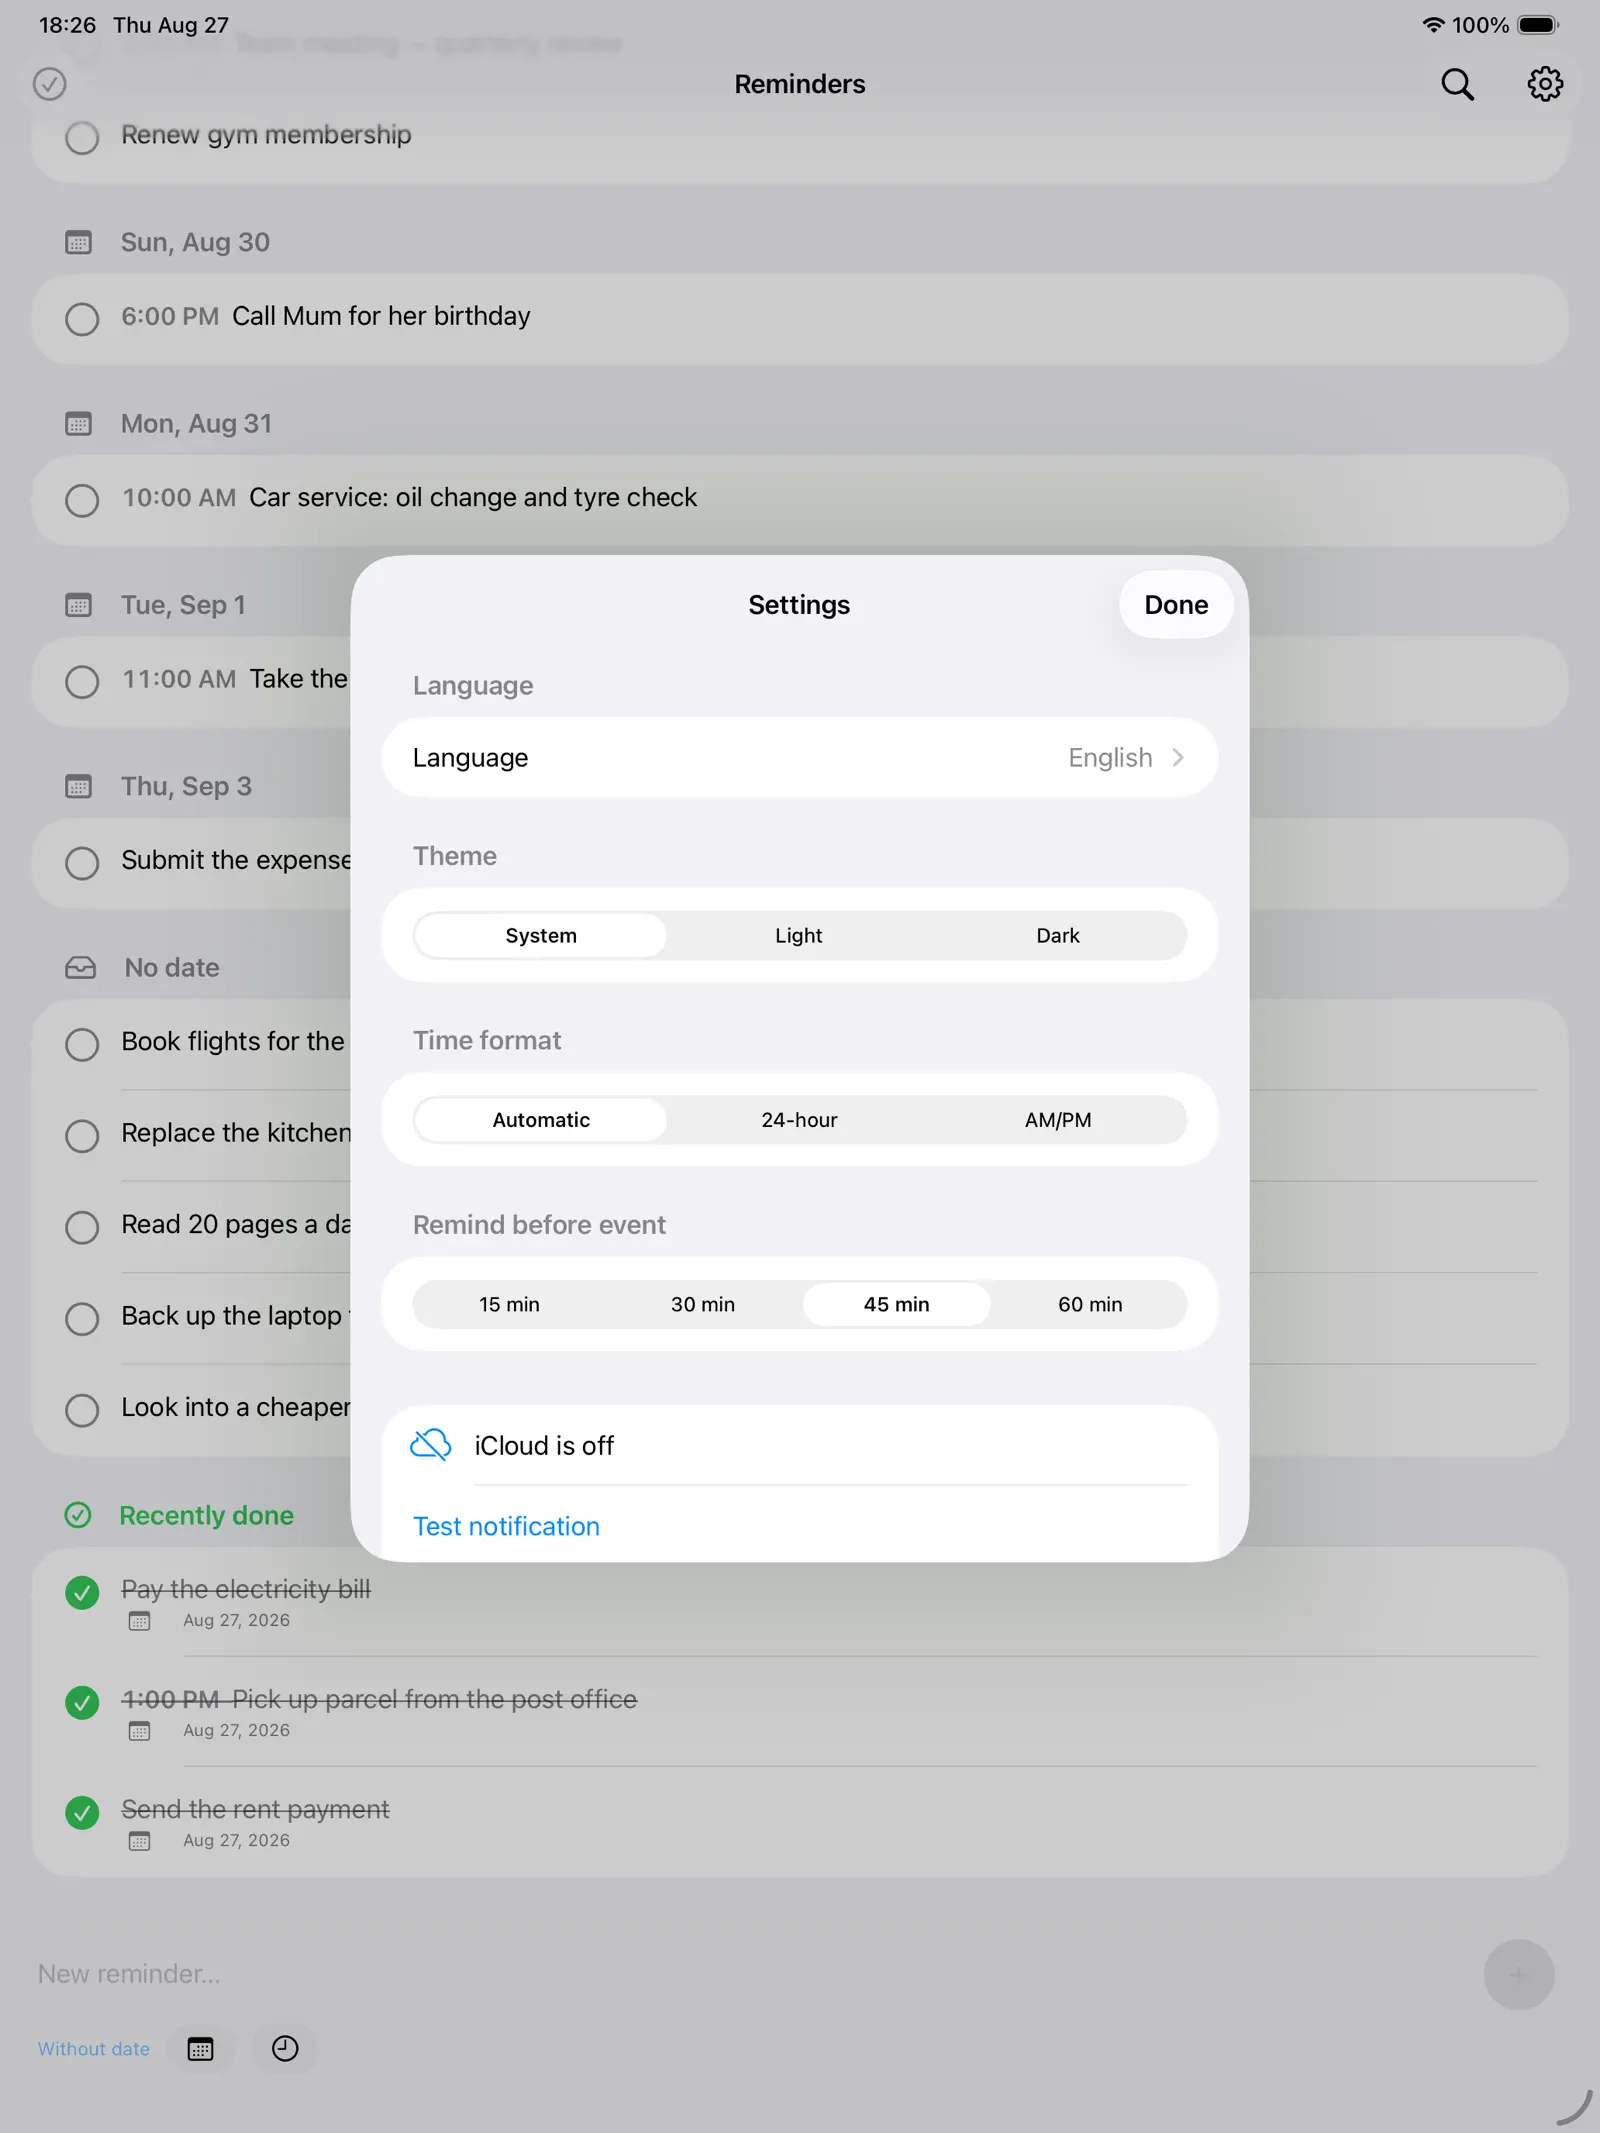
Task: Uncheck Send the rent payment
Action: click(82, 1812)
